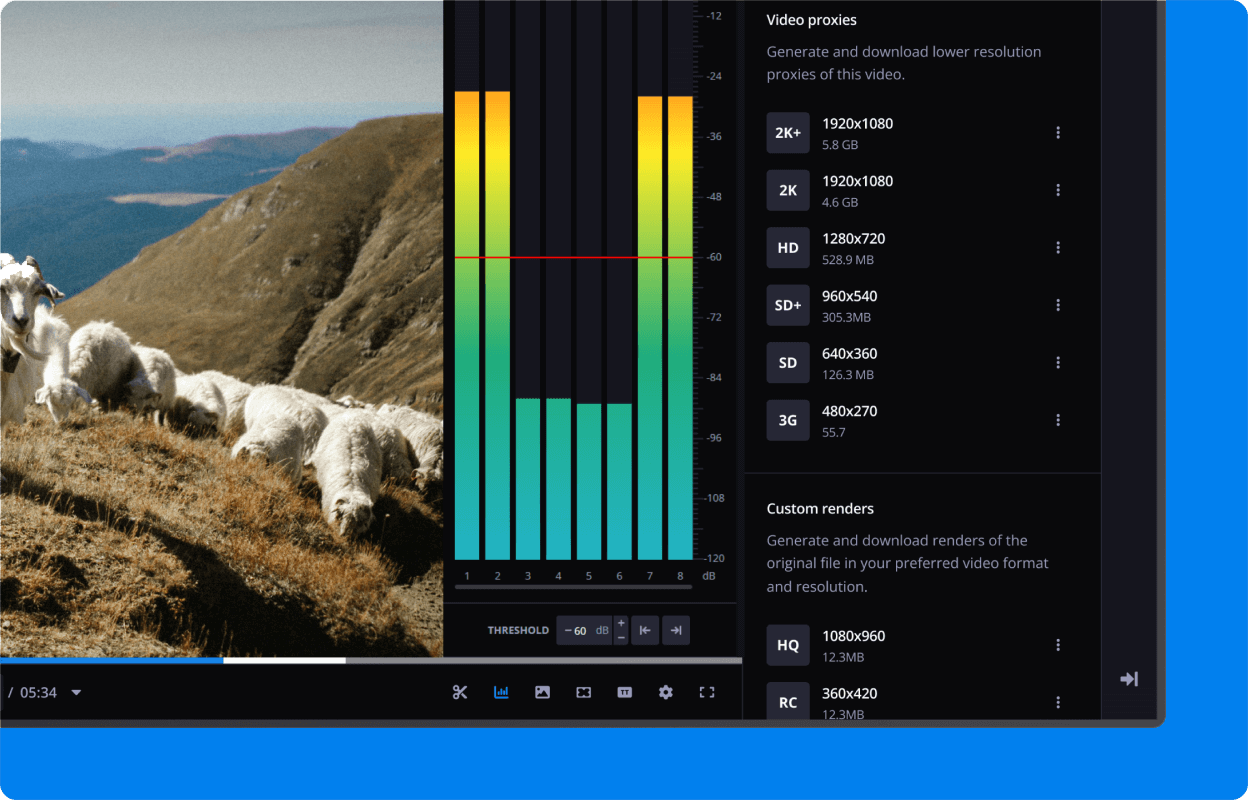Viewport: 1248px width, 800px height.
Task: Open timecode format dropdown next to 05:34
Action: click(76, 692)
